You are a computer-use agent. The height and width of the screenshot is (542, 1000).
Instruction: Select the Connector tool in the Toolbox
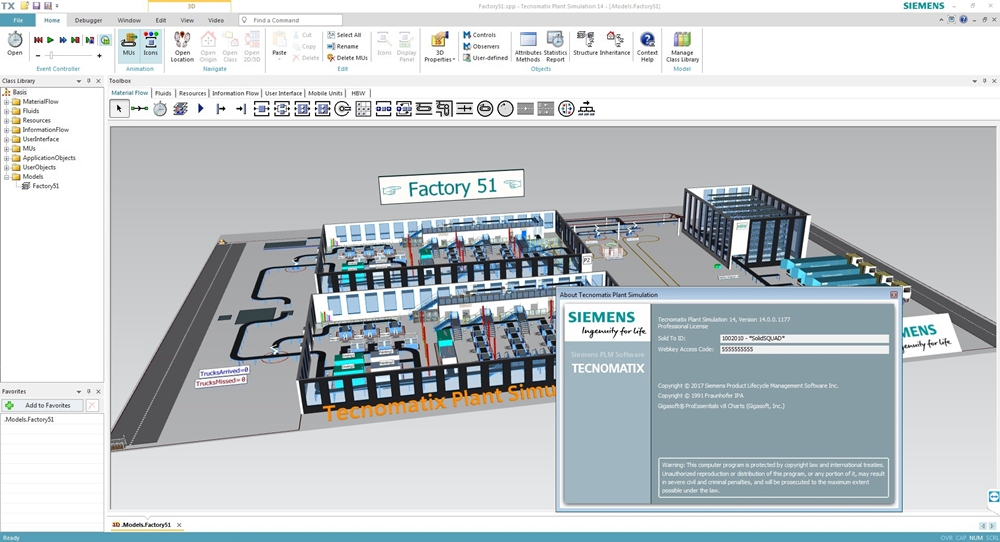(140, 108)
